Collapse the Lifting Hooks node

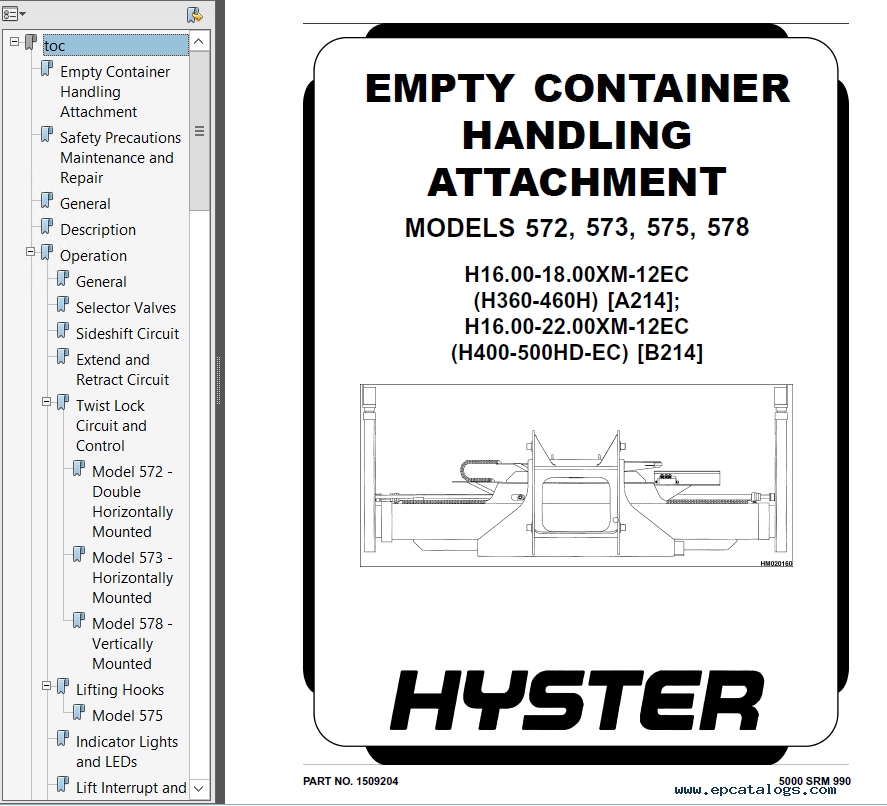coord(46,686)
